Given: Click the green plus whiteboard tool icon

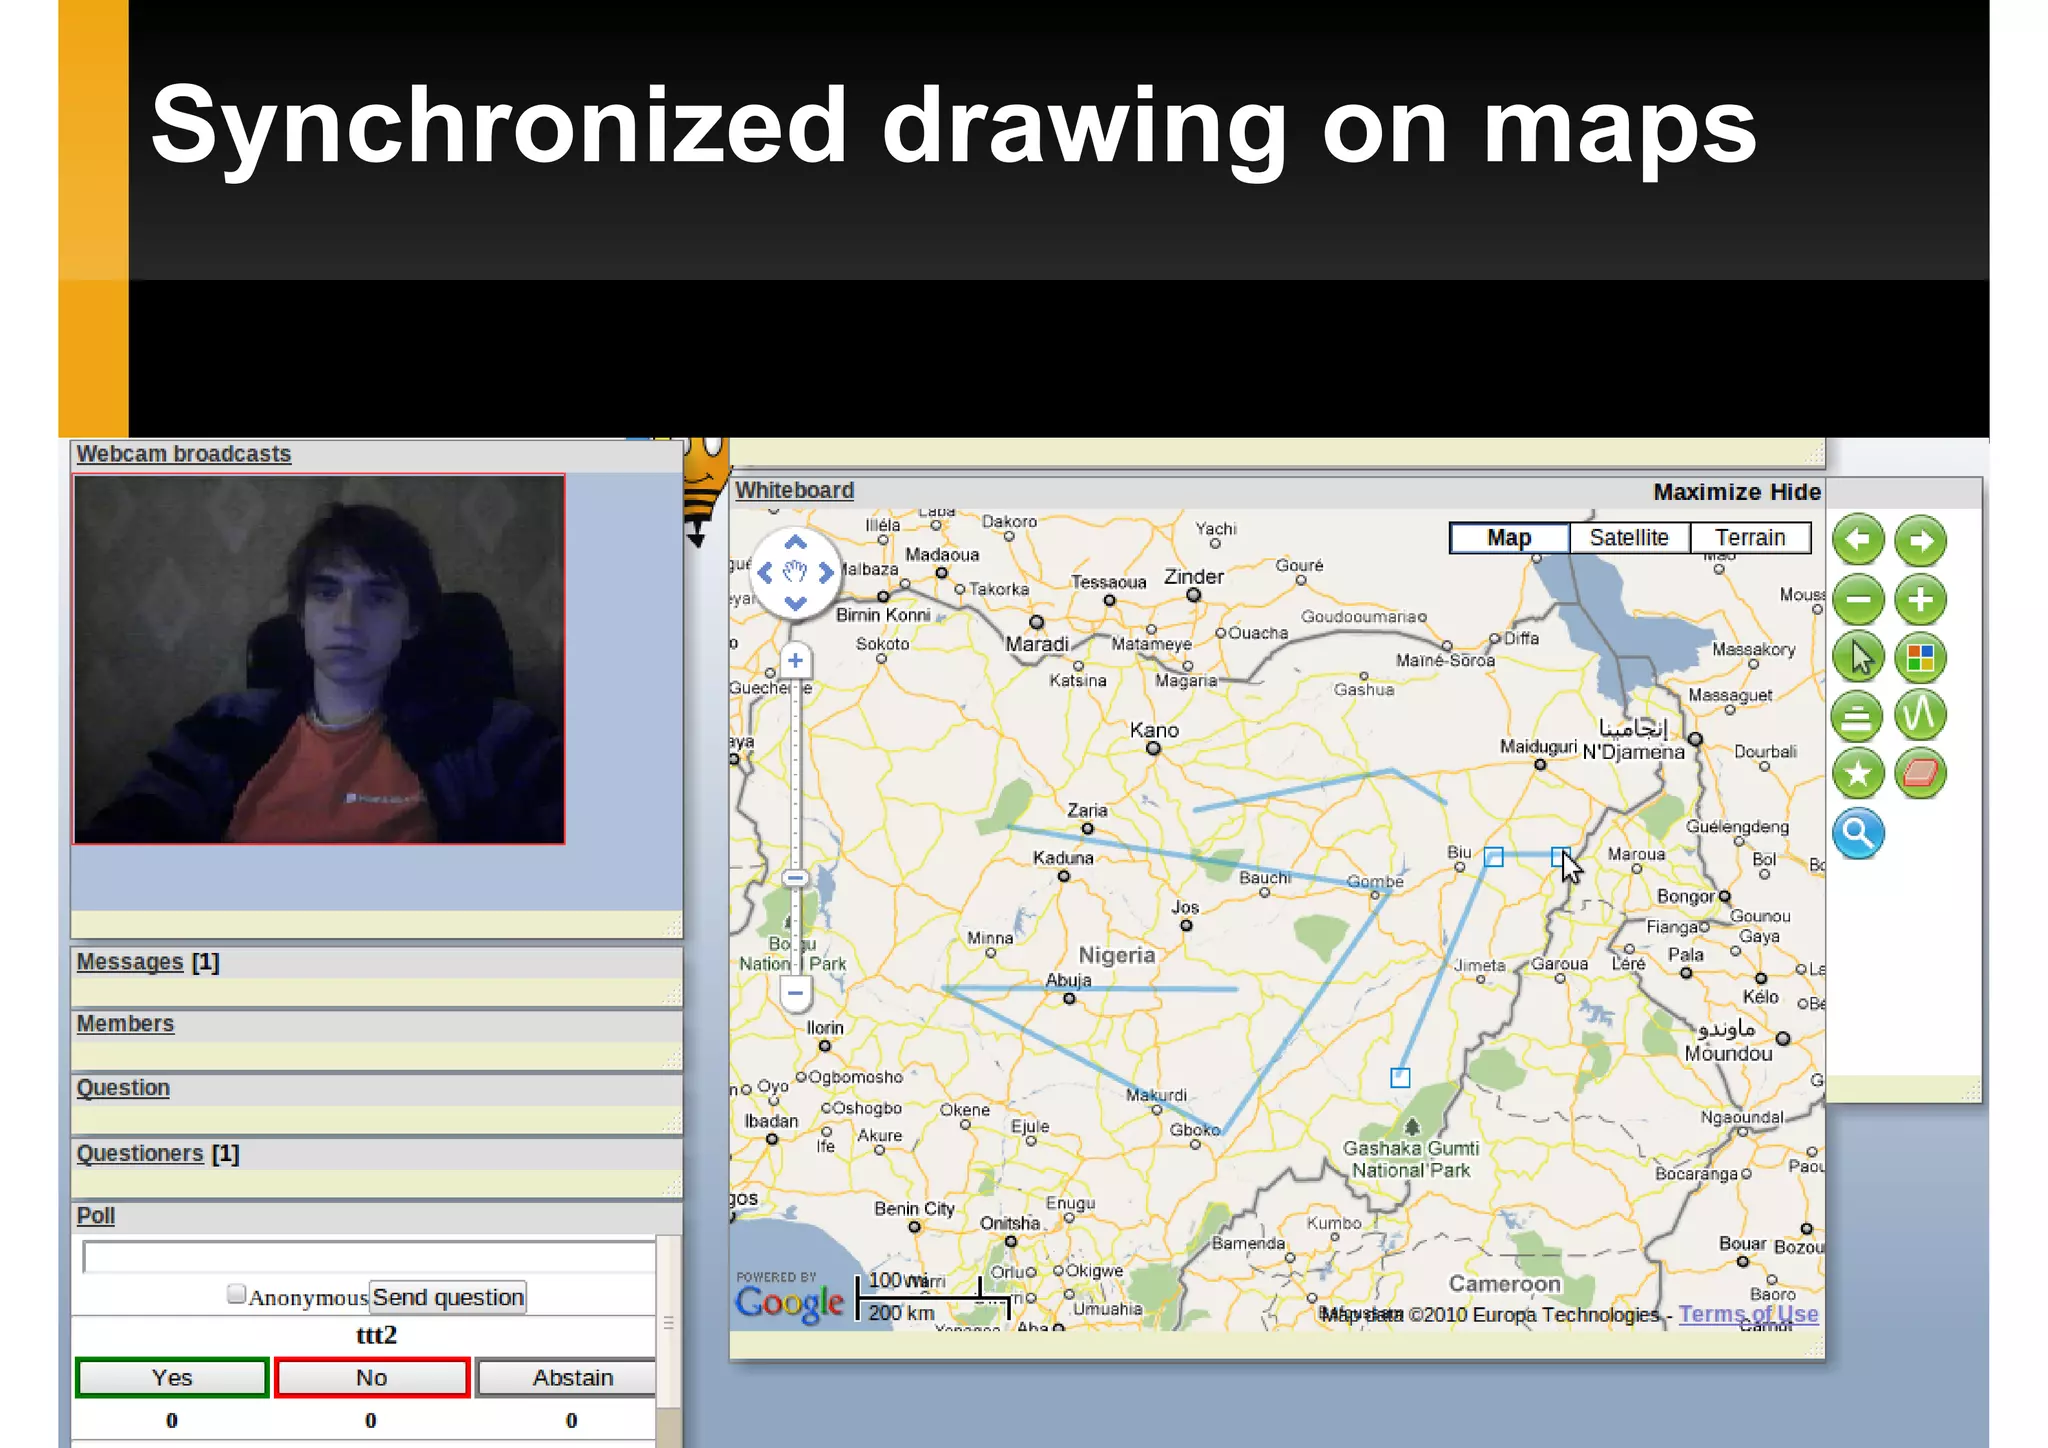Looking at the screenshot, I should click(1920, 600).
